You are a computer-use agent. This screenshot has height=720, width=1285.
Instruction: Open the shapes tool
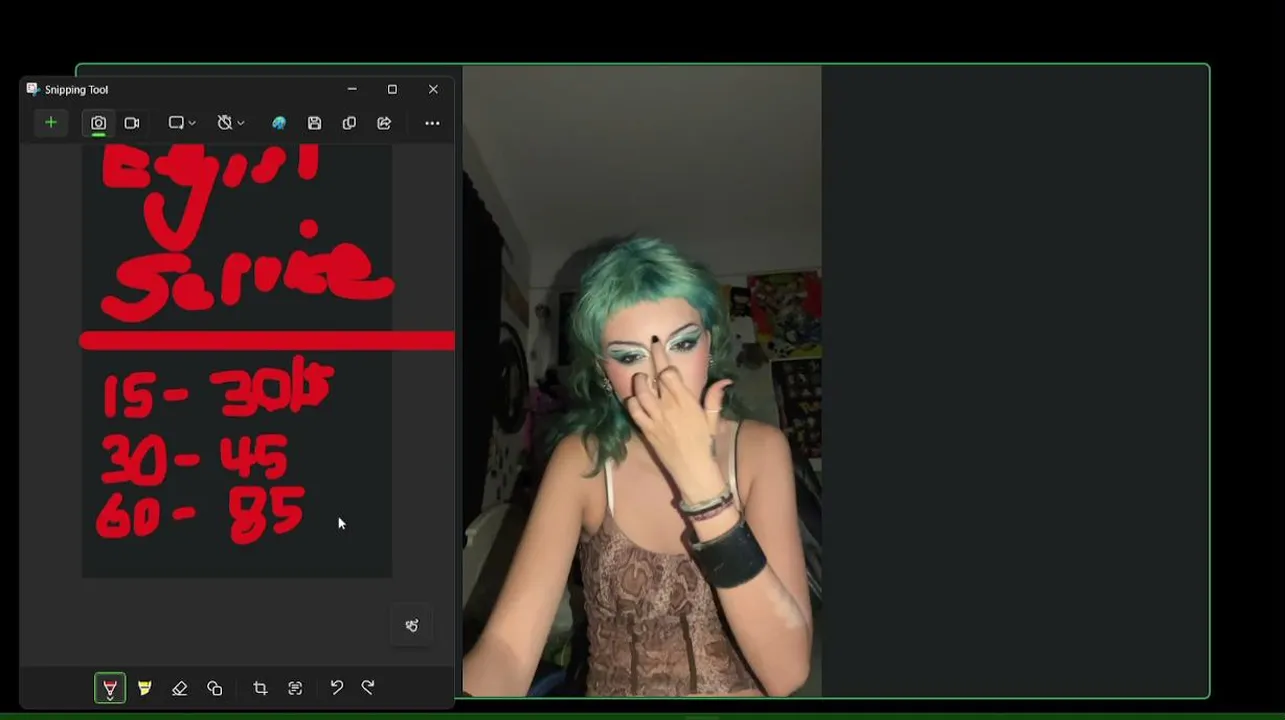tap(215, 688)
